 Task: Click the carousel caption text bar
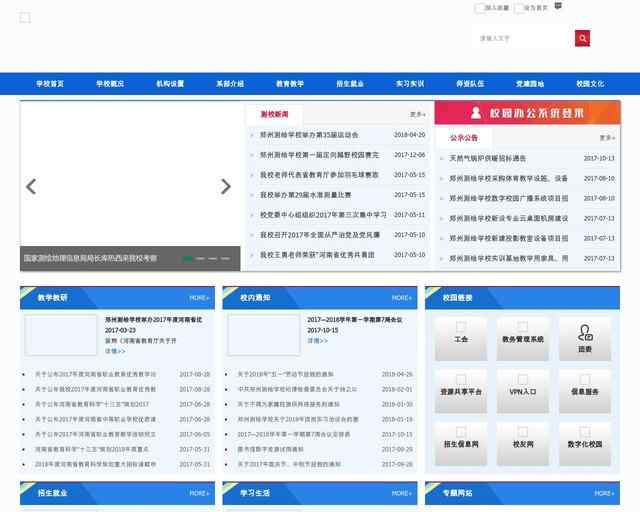tap(90, 258)
